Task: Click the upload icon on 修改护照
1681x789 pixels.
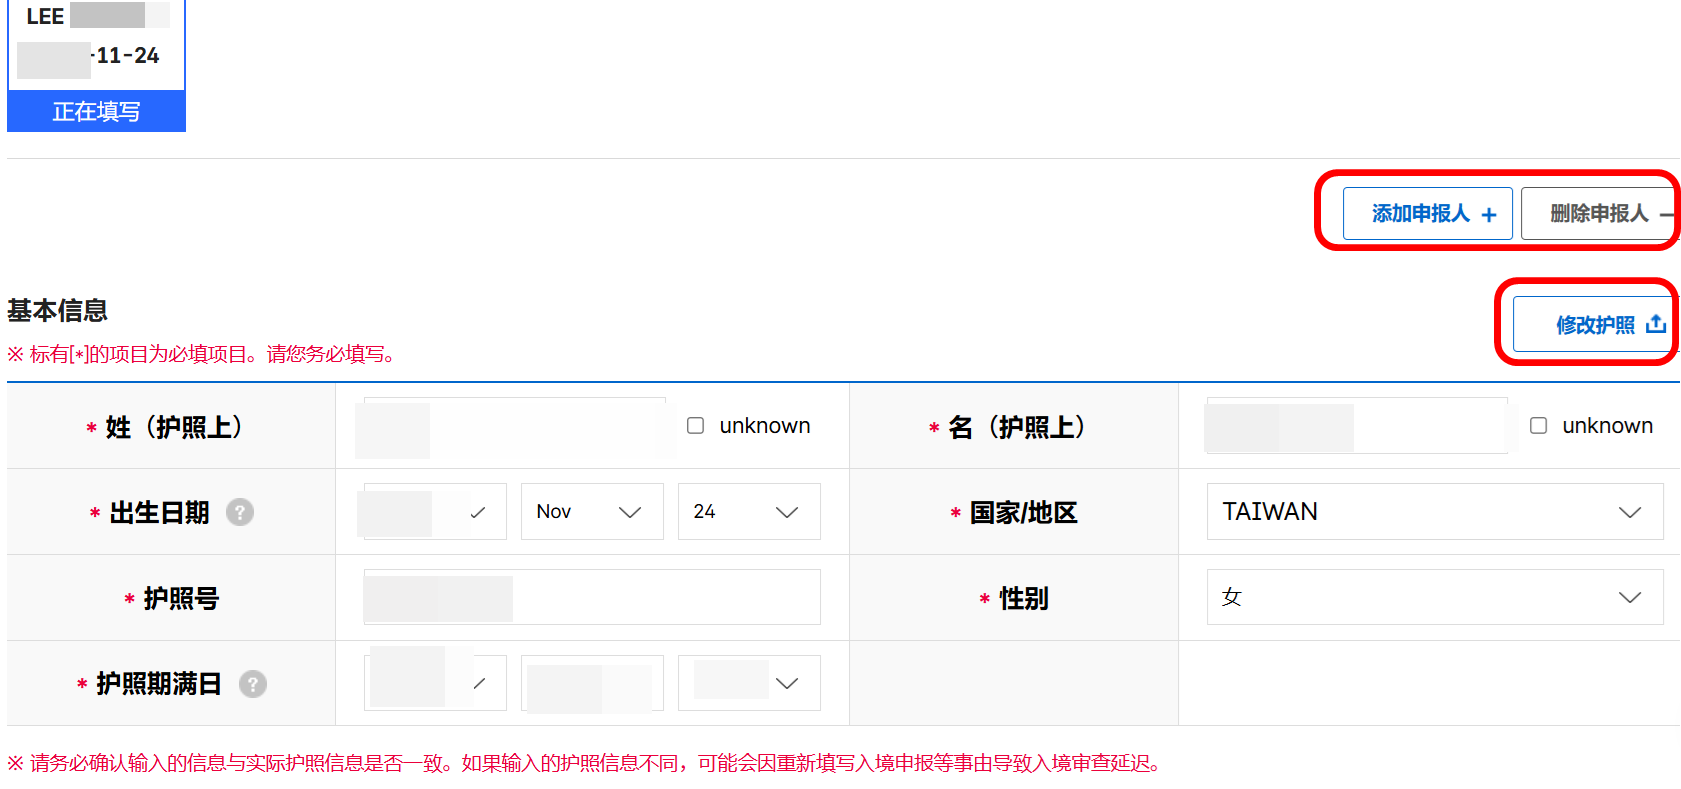Action: [1656, 324]
